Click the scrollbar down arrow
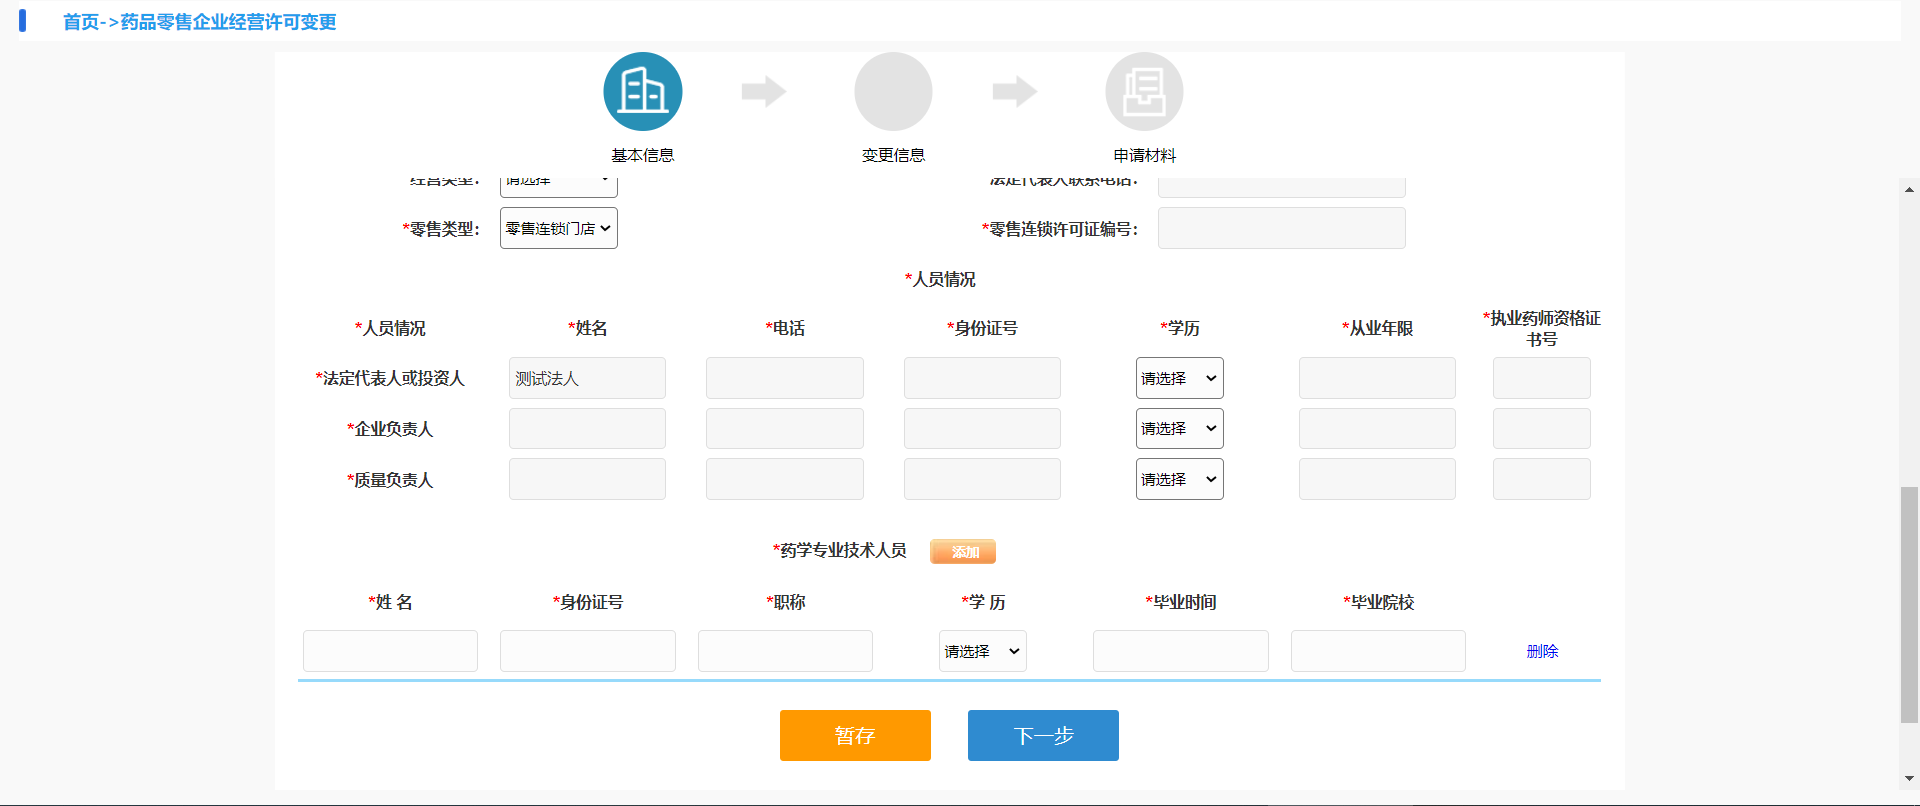The image size is (1920, 806). (1909, 778)
